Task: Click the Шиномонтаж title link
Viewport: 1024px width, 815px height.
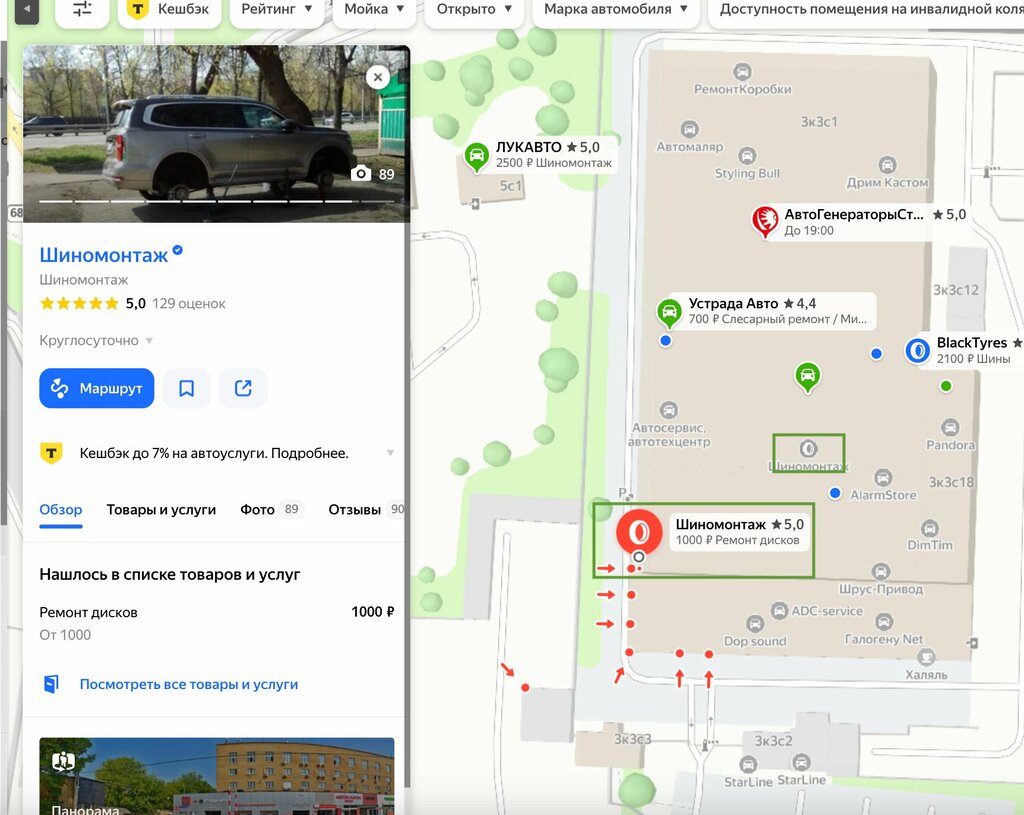Action: point(103,255)
